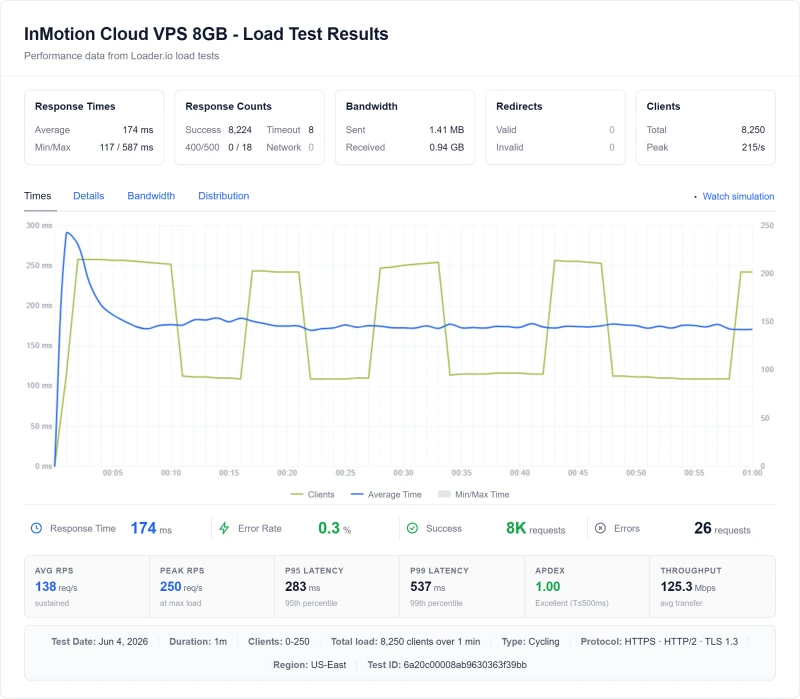
Task: Click the AVG RPS 138 req/s metric
Action: pos(87,586)
